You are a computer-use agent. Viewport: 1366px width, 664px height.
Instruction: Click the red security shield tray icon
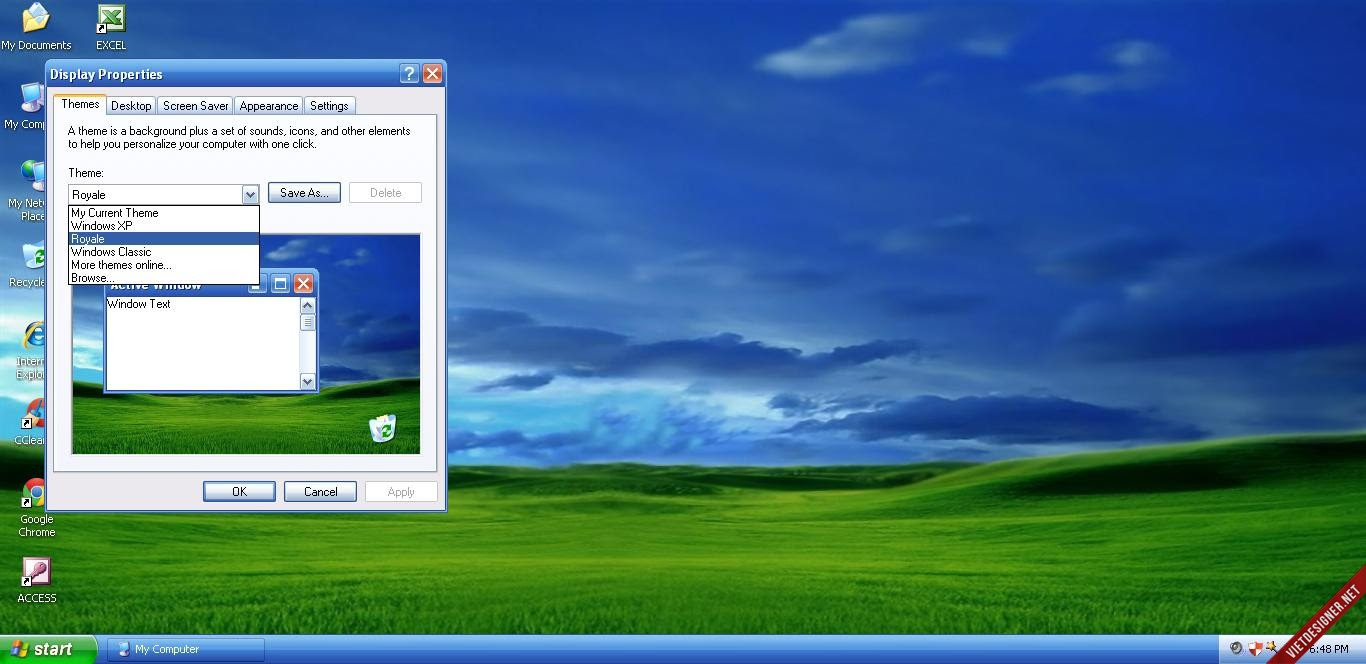tap(1255, 649)
